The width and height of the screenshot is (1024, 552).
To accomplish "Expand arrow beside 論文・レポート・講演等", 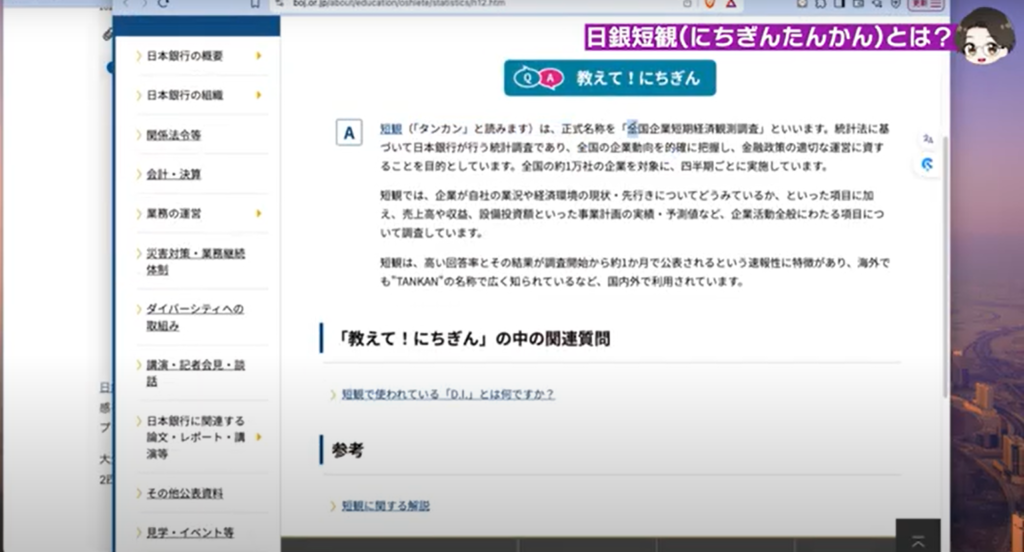I will [x=259, y=437].
